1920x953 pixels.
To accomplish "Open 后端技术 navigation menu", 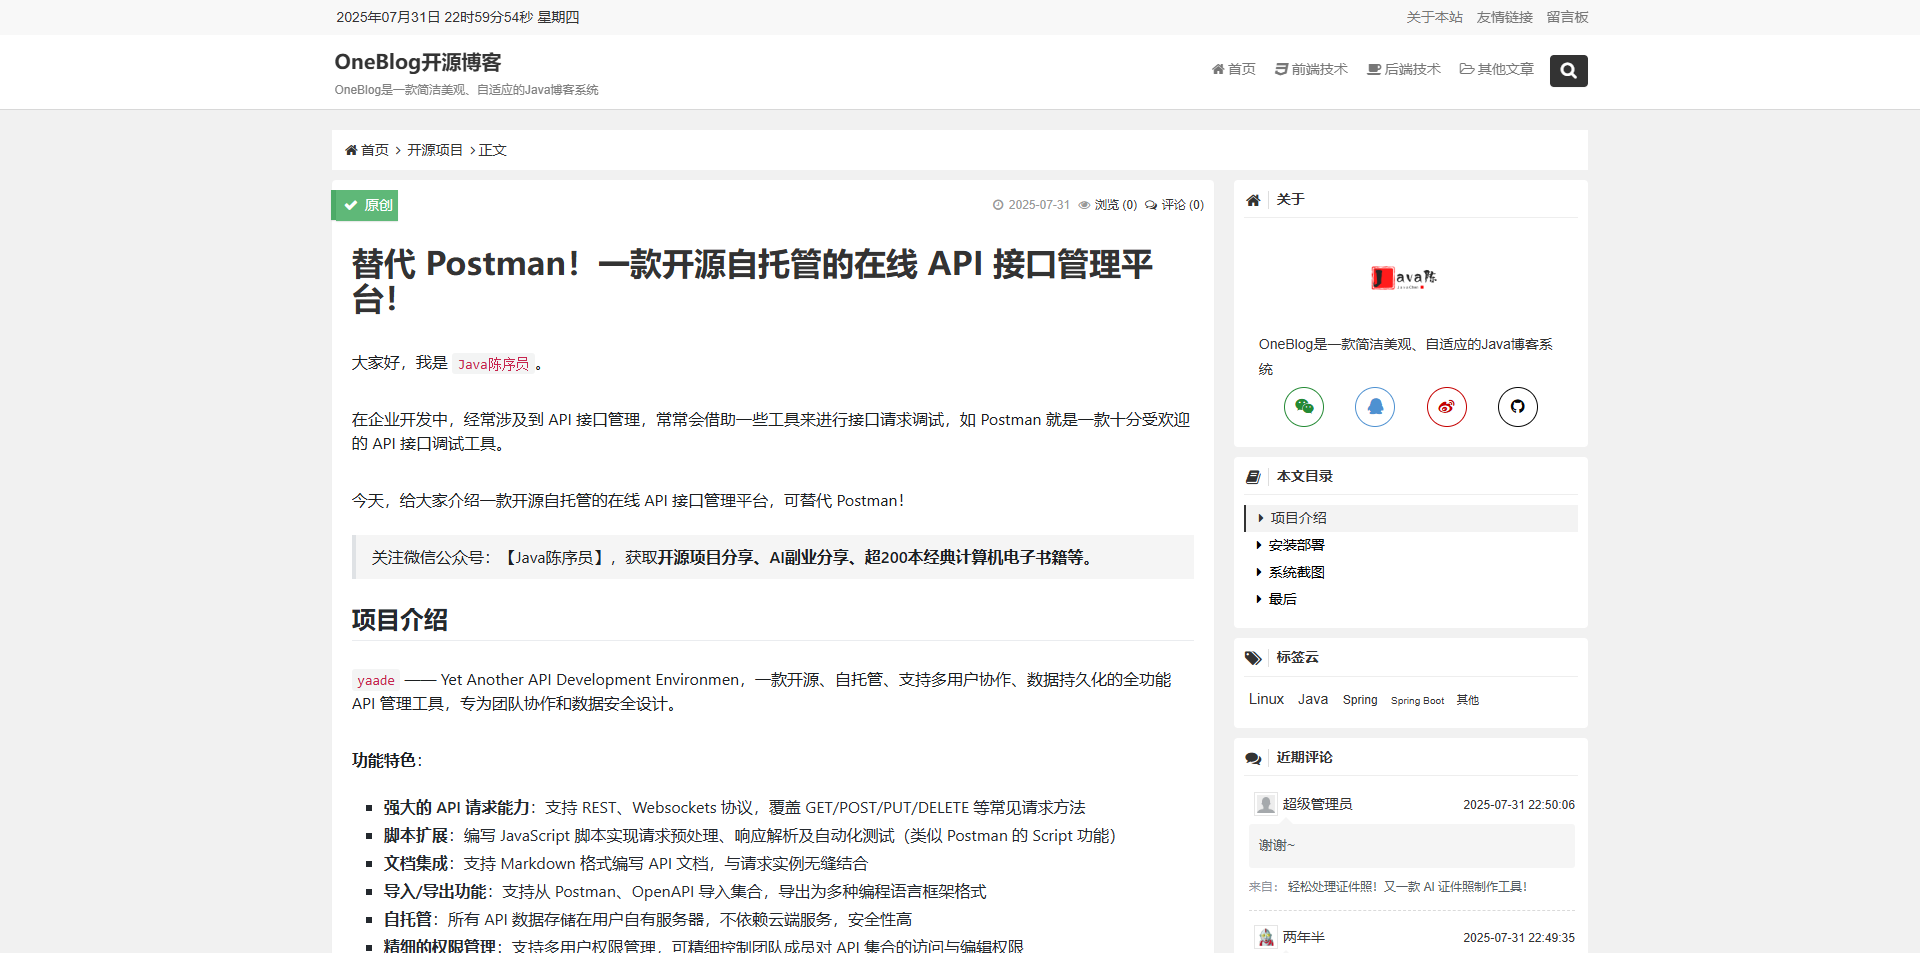I will pyautogui.click(x=1404, y=69).
